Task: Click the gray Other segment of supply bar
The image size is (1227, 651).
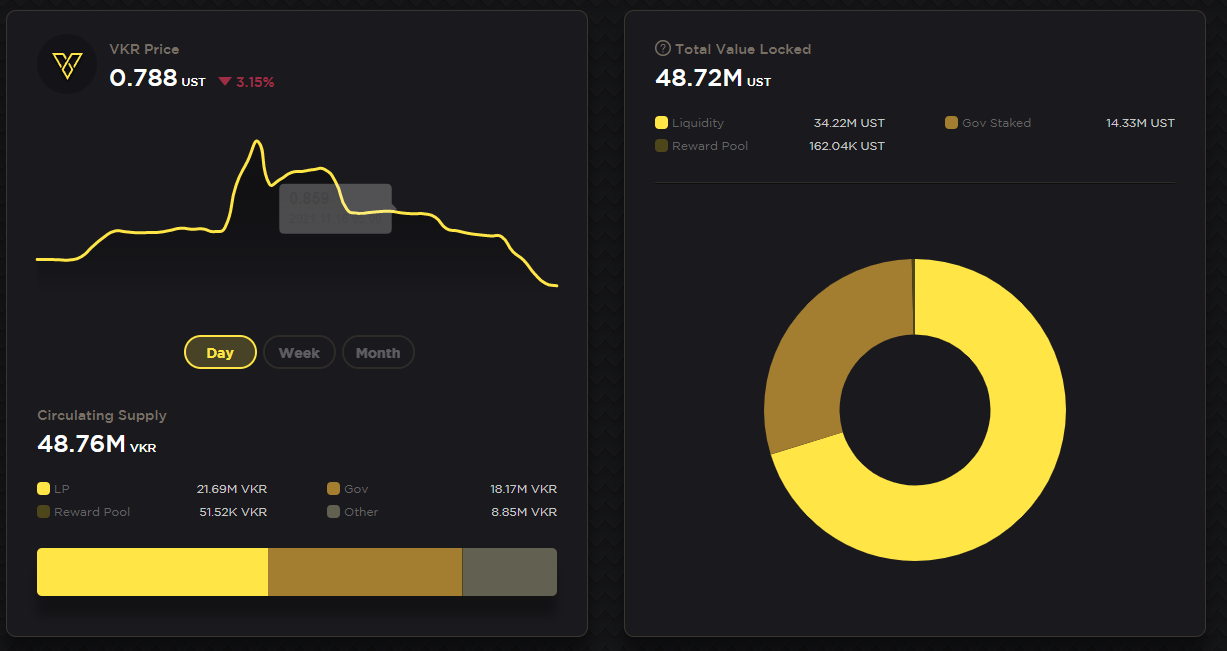Action: pos(509,572)
